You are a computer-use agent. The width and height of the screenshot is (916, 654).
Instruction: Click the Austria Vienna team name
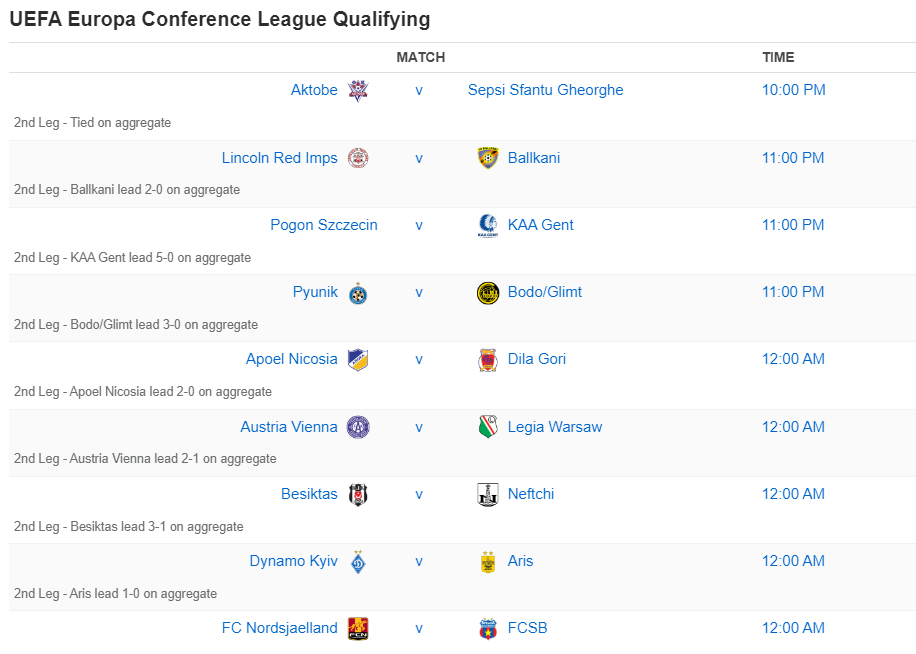point(288,426)
